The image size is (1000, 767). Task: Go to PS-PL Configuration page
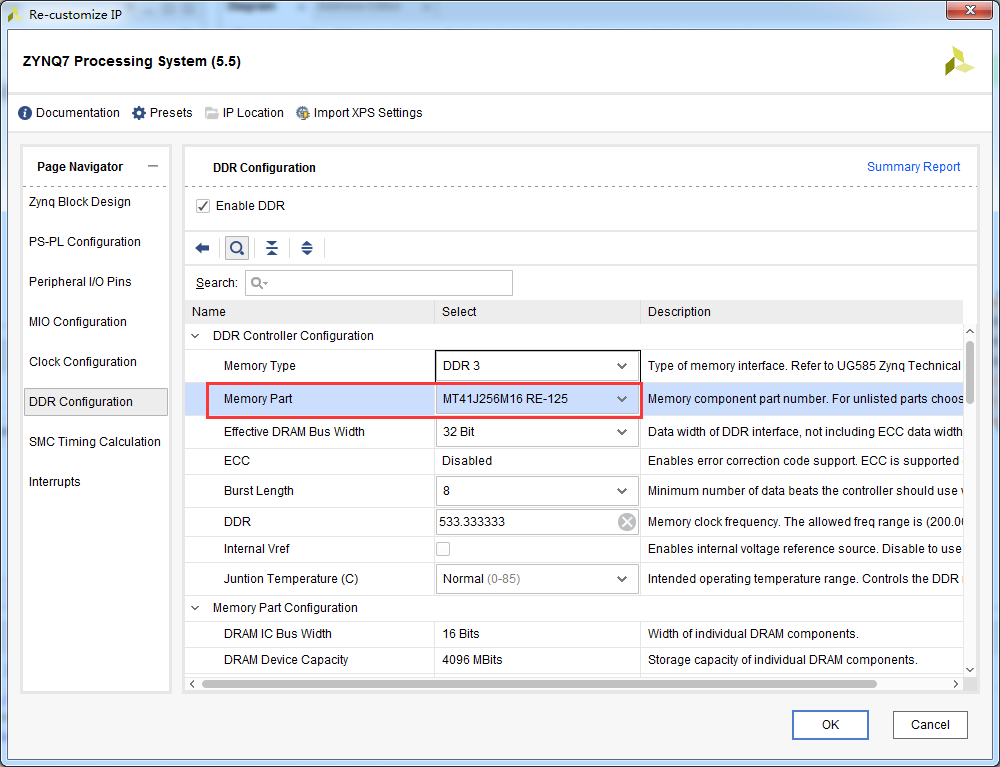tap(85, 242)
